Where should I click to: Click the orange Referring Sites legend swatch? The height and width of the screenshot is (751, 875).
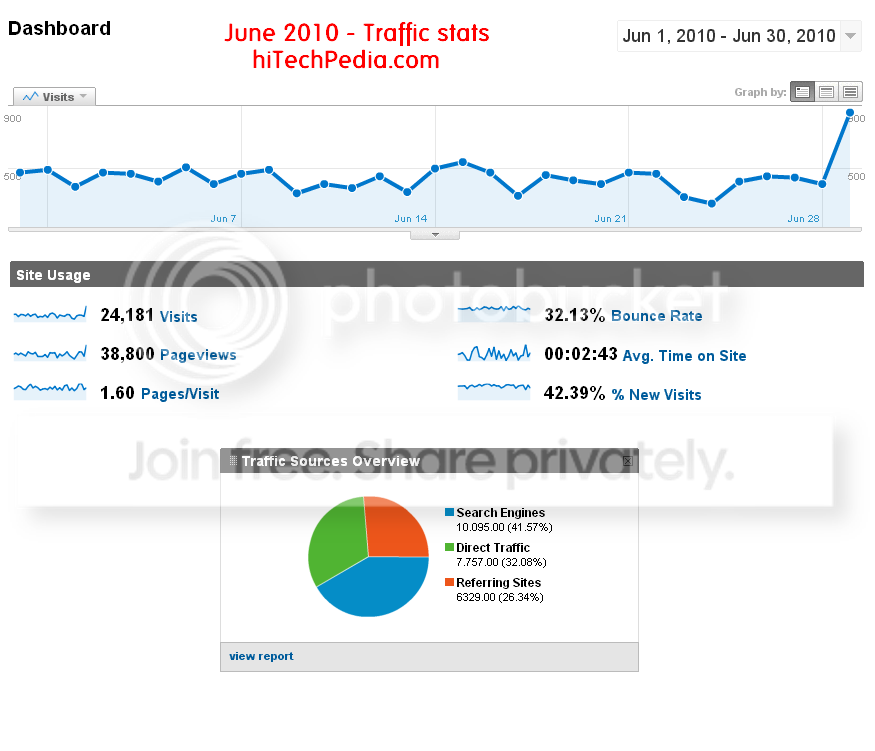(449, 582)
